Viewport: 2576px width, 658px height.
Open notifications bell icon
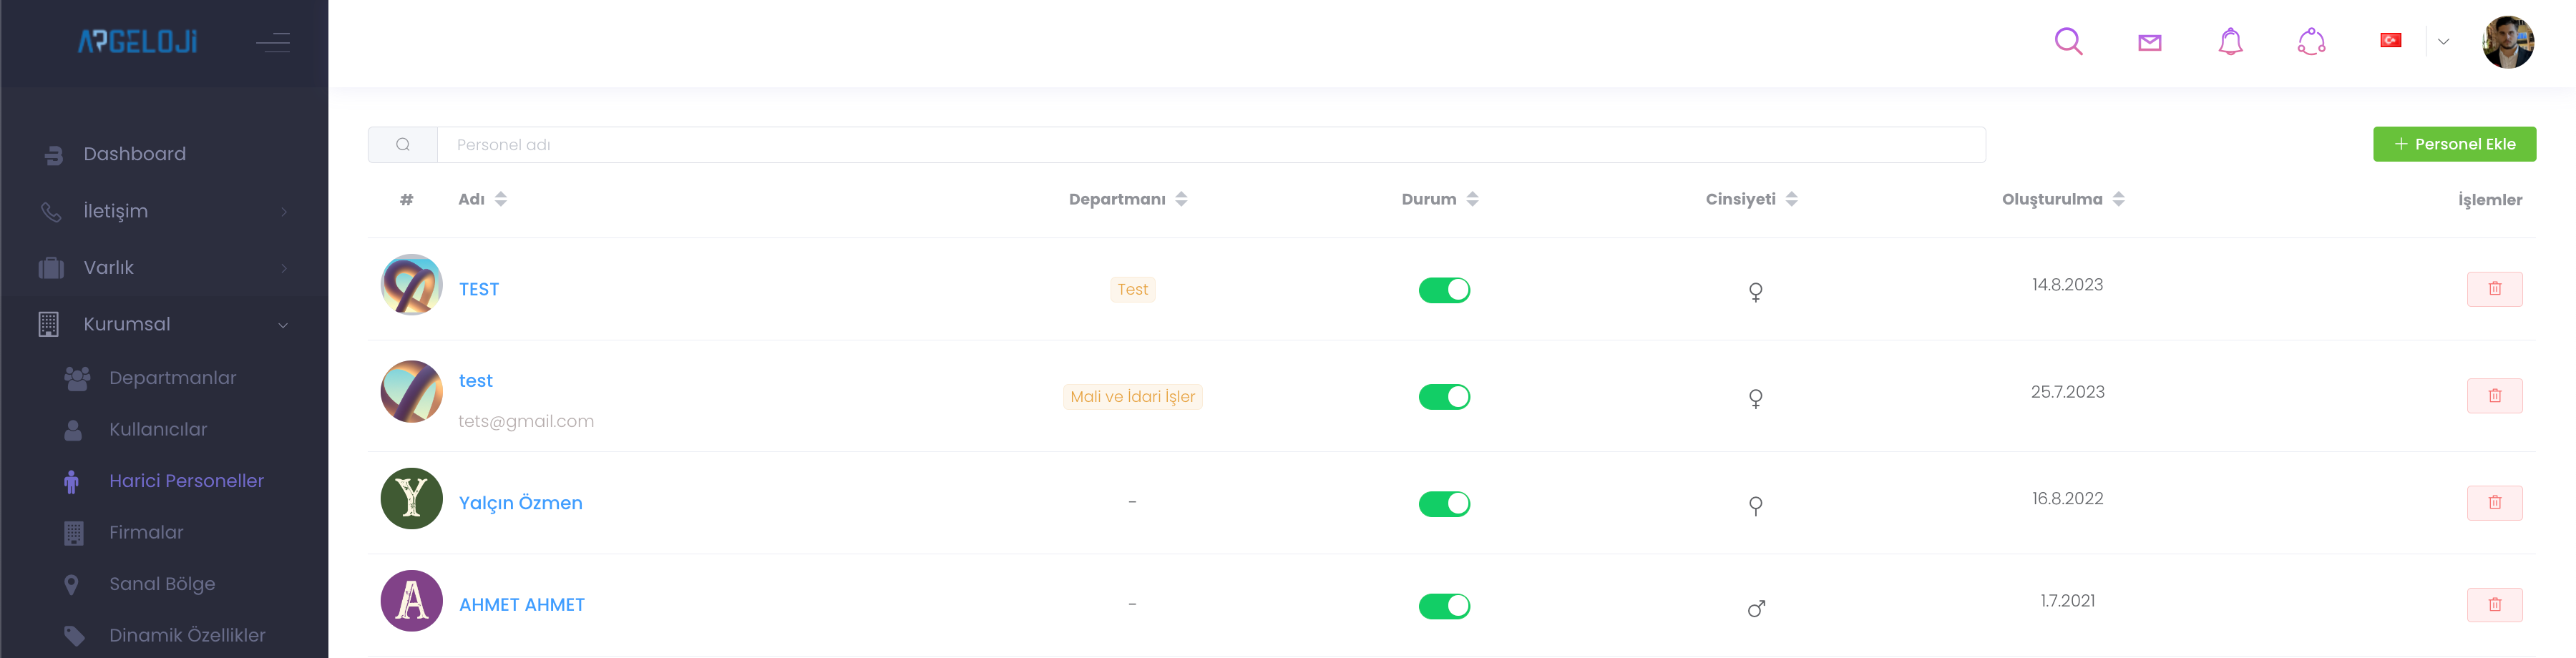pyautogui.click(x=2230, y=42)
